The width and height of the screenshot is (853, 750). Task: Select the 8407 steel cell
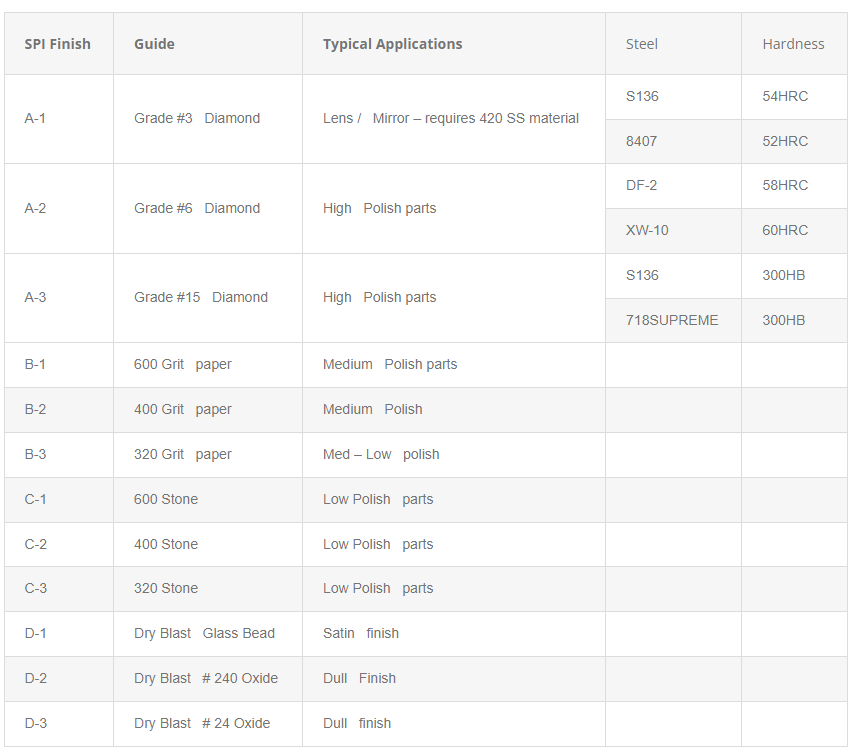coord(642,141)
